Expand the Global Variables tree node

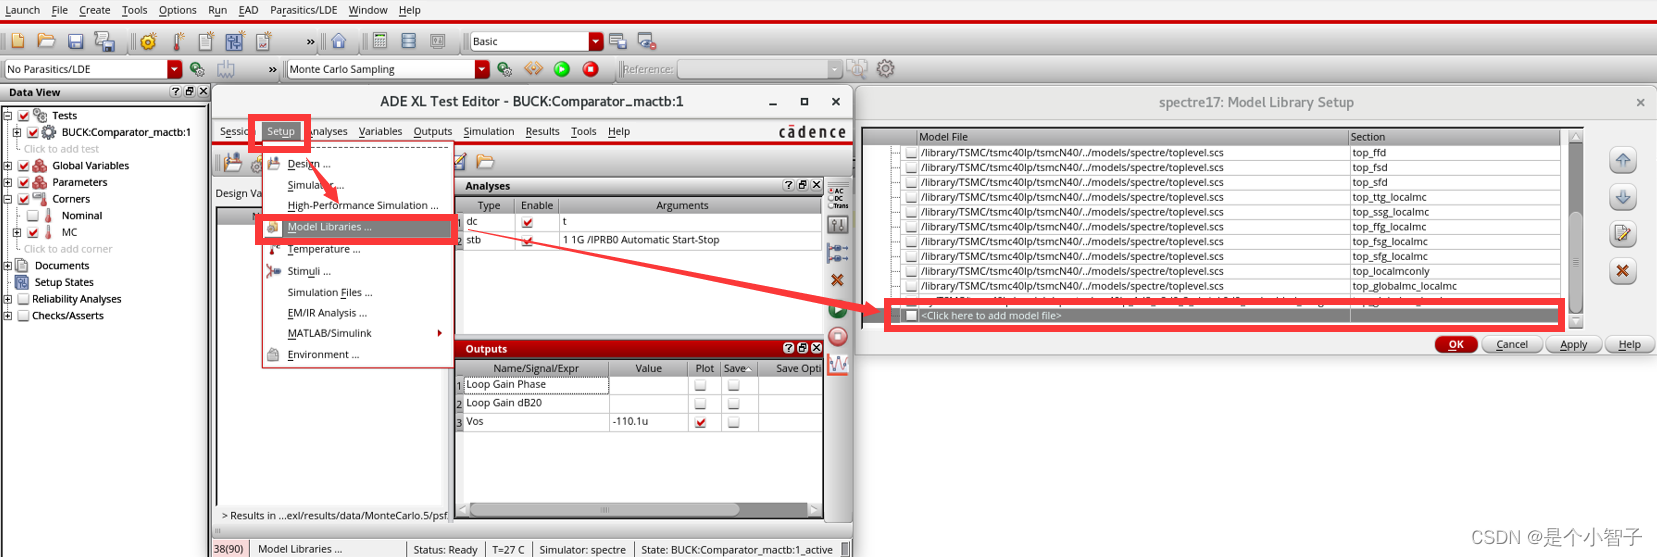pyautogui.click(x=8, y=166)
